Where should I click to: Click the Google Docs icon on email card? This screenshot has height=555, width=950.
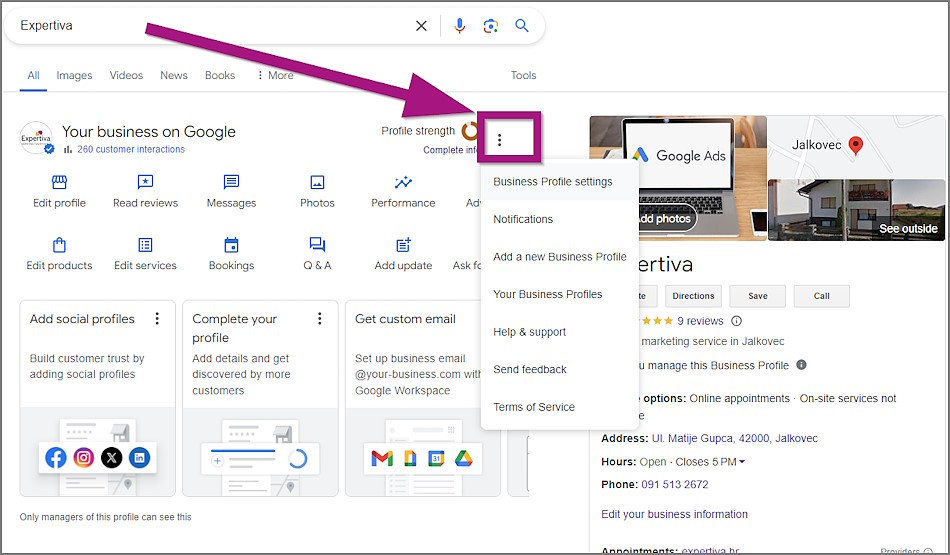point(410,459)
